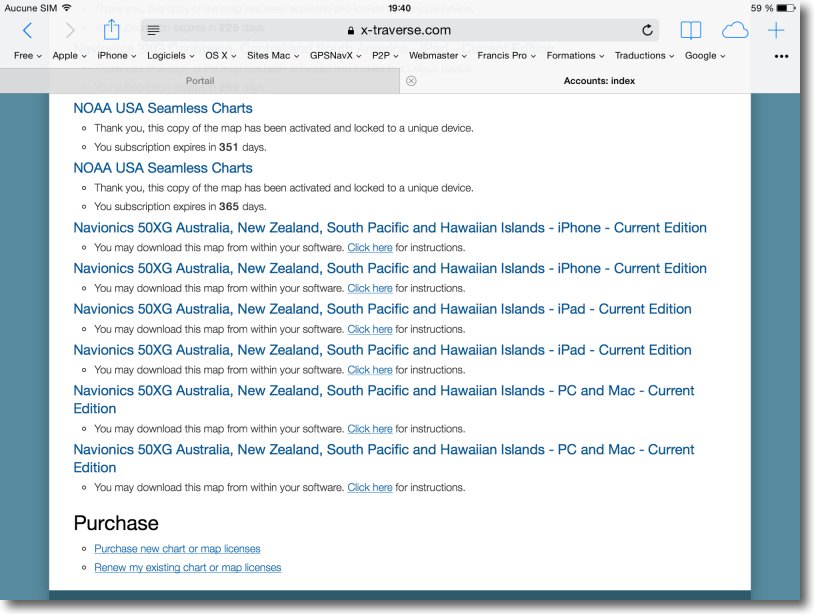Tap the 351 days subscription expiry text
814x614 pixels.
[x=180, y=147]
